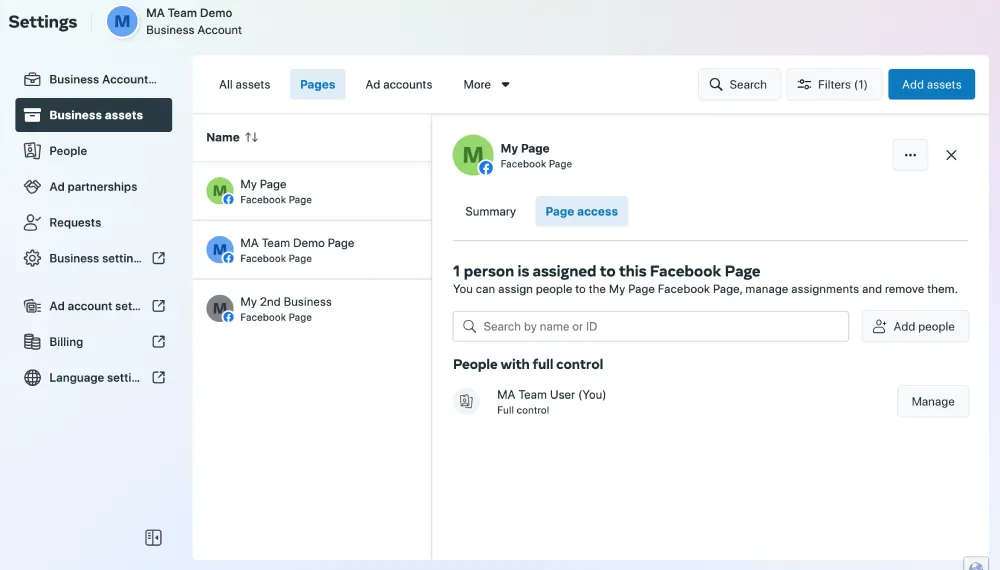The width and height of the screenshot is (1000, 570).
Task: Click Language settings globe icon
Action: point(32,378)
